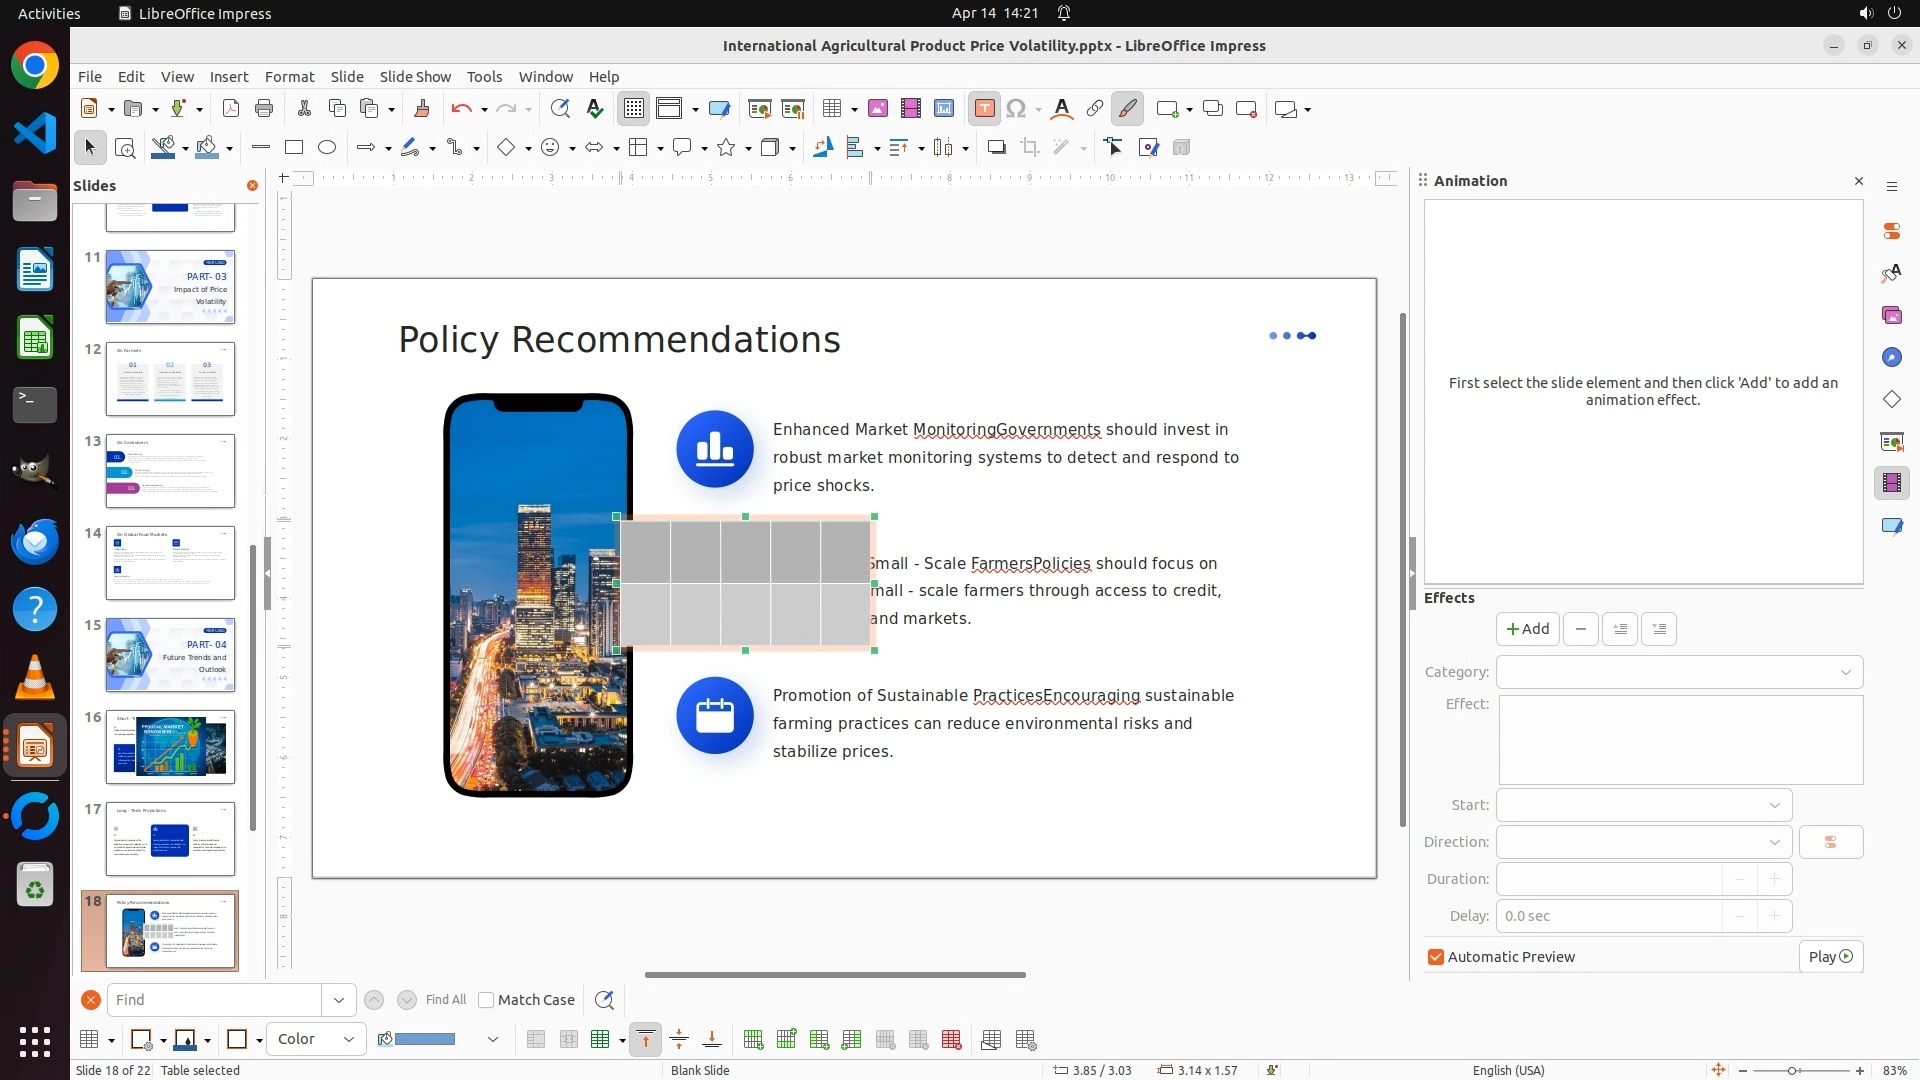The width and height of the screenshot is (1920, 1080).
Task: Enable the Match Case checkbox
Action: [486, 1000]
